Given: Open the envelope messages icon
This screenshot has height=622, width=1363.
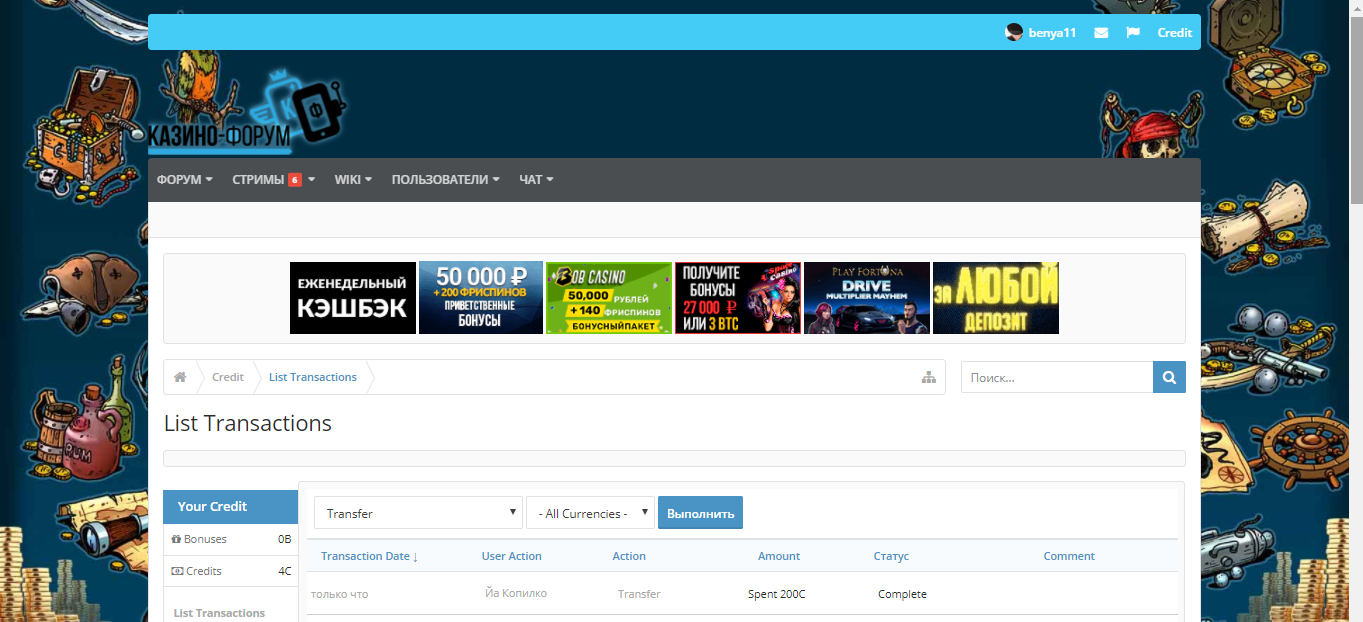Looking at the screenshot, I should pyautogui.click(x=1101, y=33).
